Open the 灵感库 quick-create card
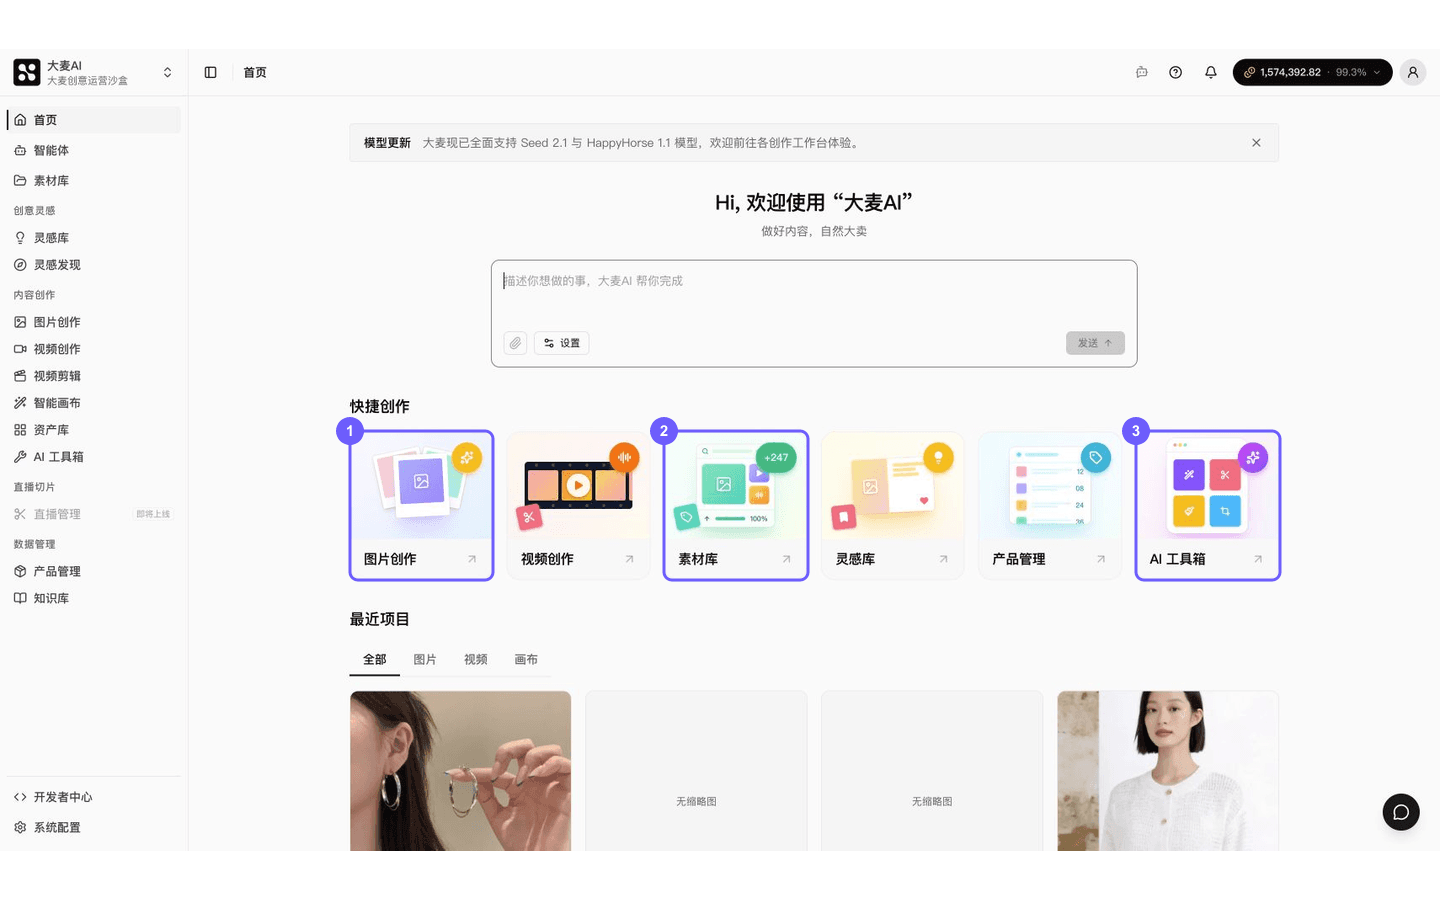Viewport: 1440px width, 900px height. [893, 505]
